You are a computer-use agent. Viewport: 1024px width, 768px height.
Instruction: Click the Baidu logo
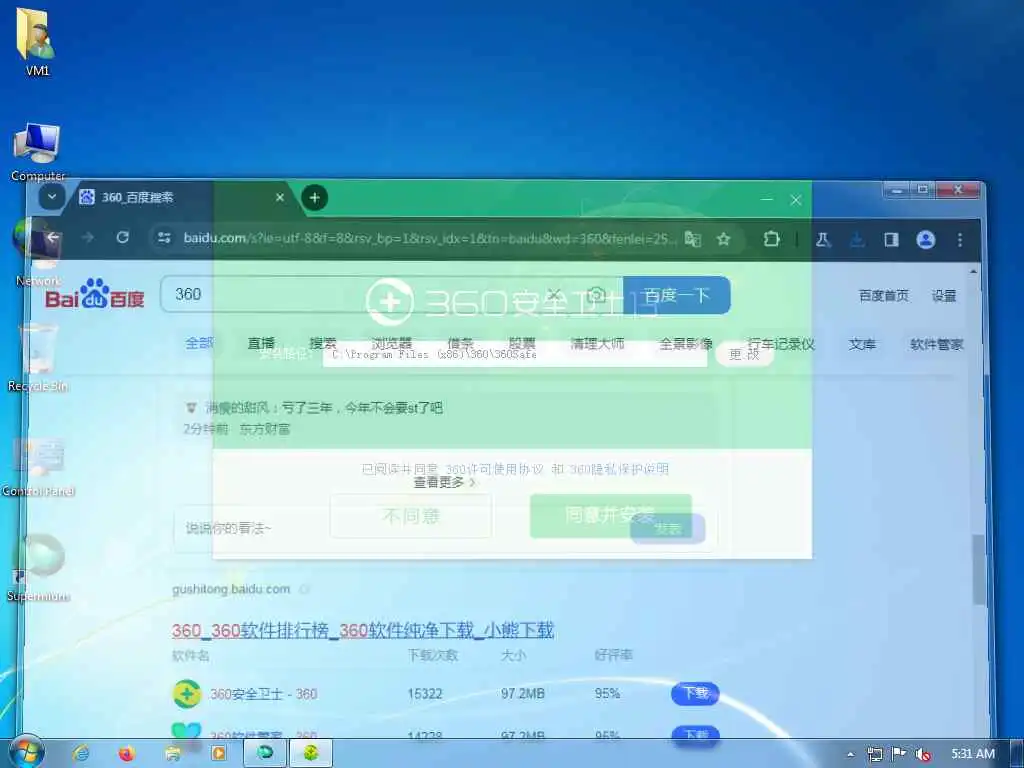click(95, 294)
